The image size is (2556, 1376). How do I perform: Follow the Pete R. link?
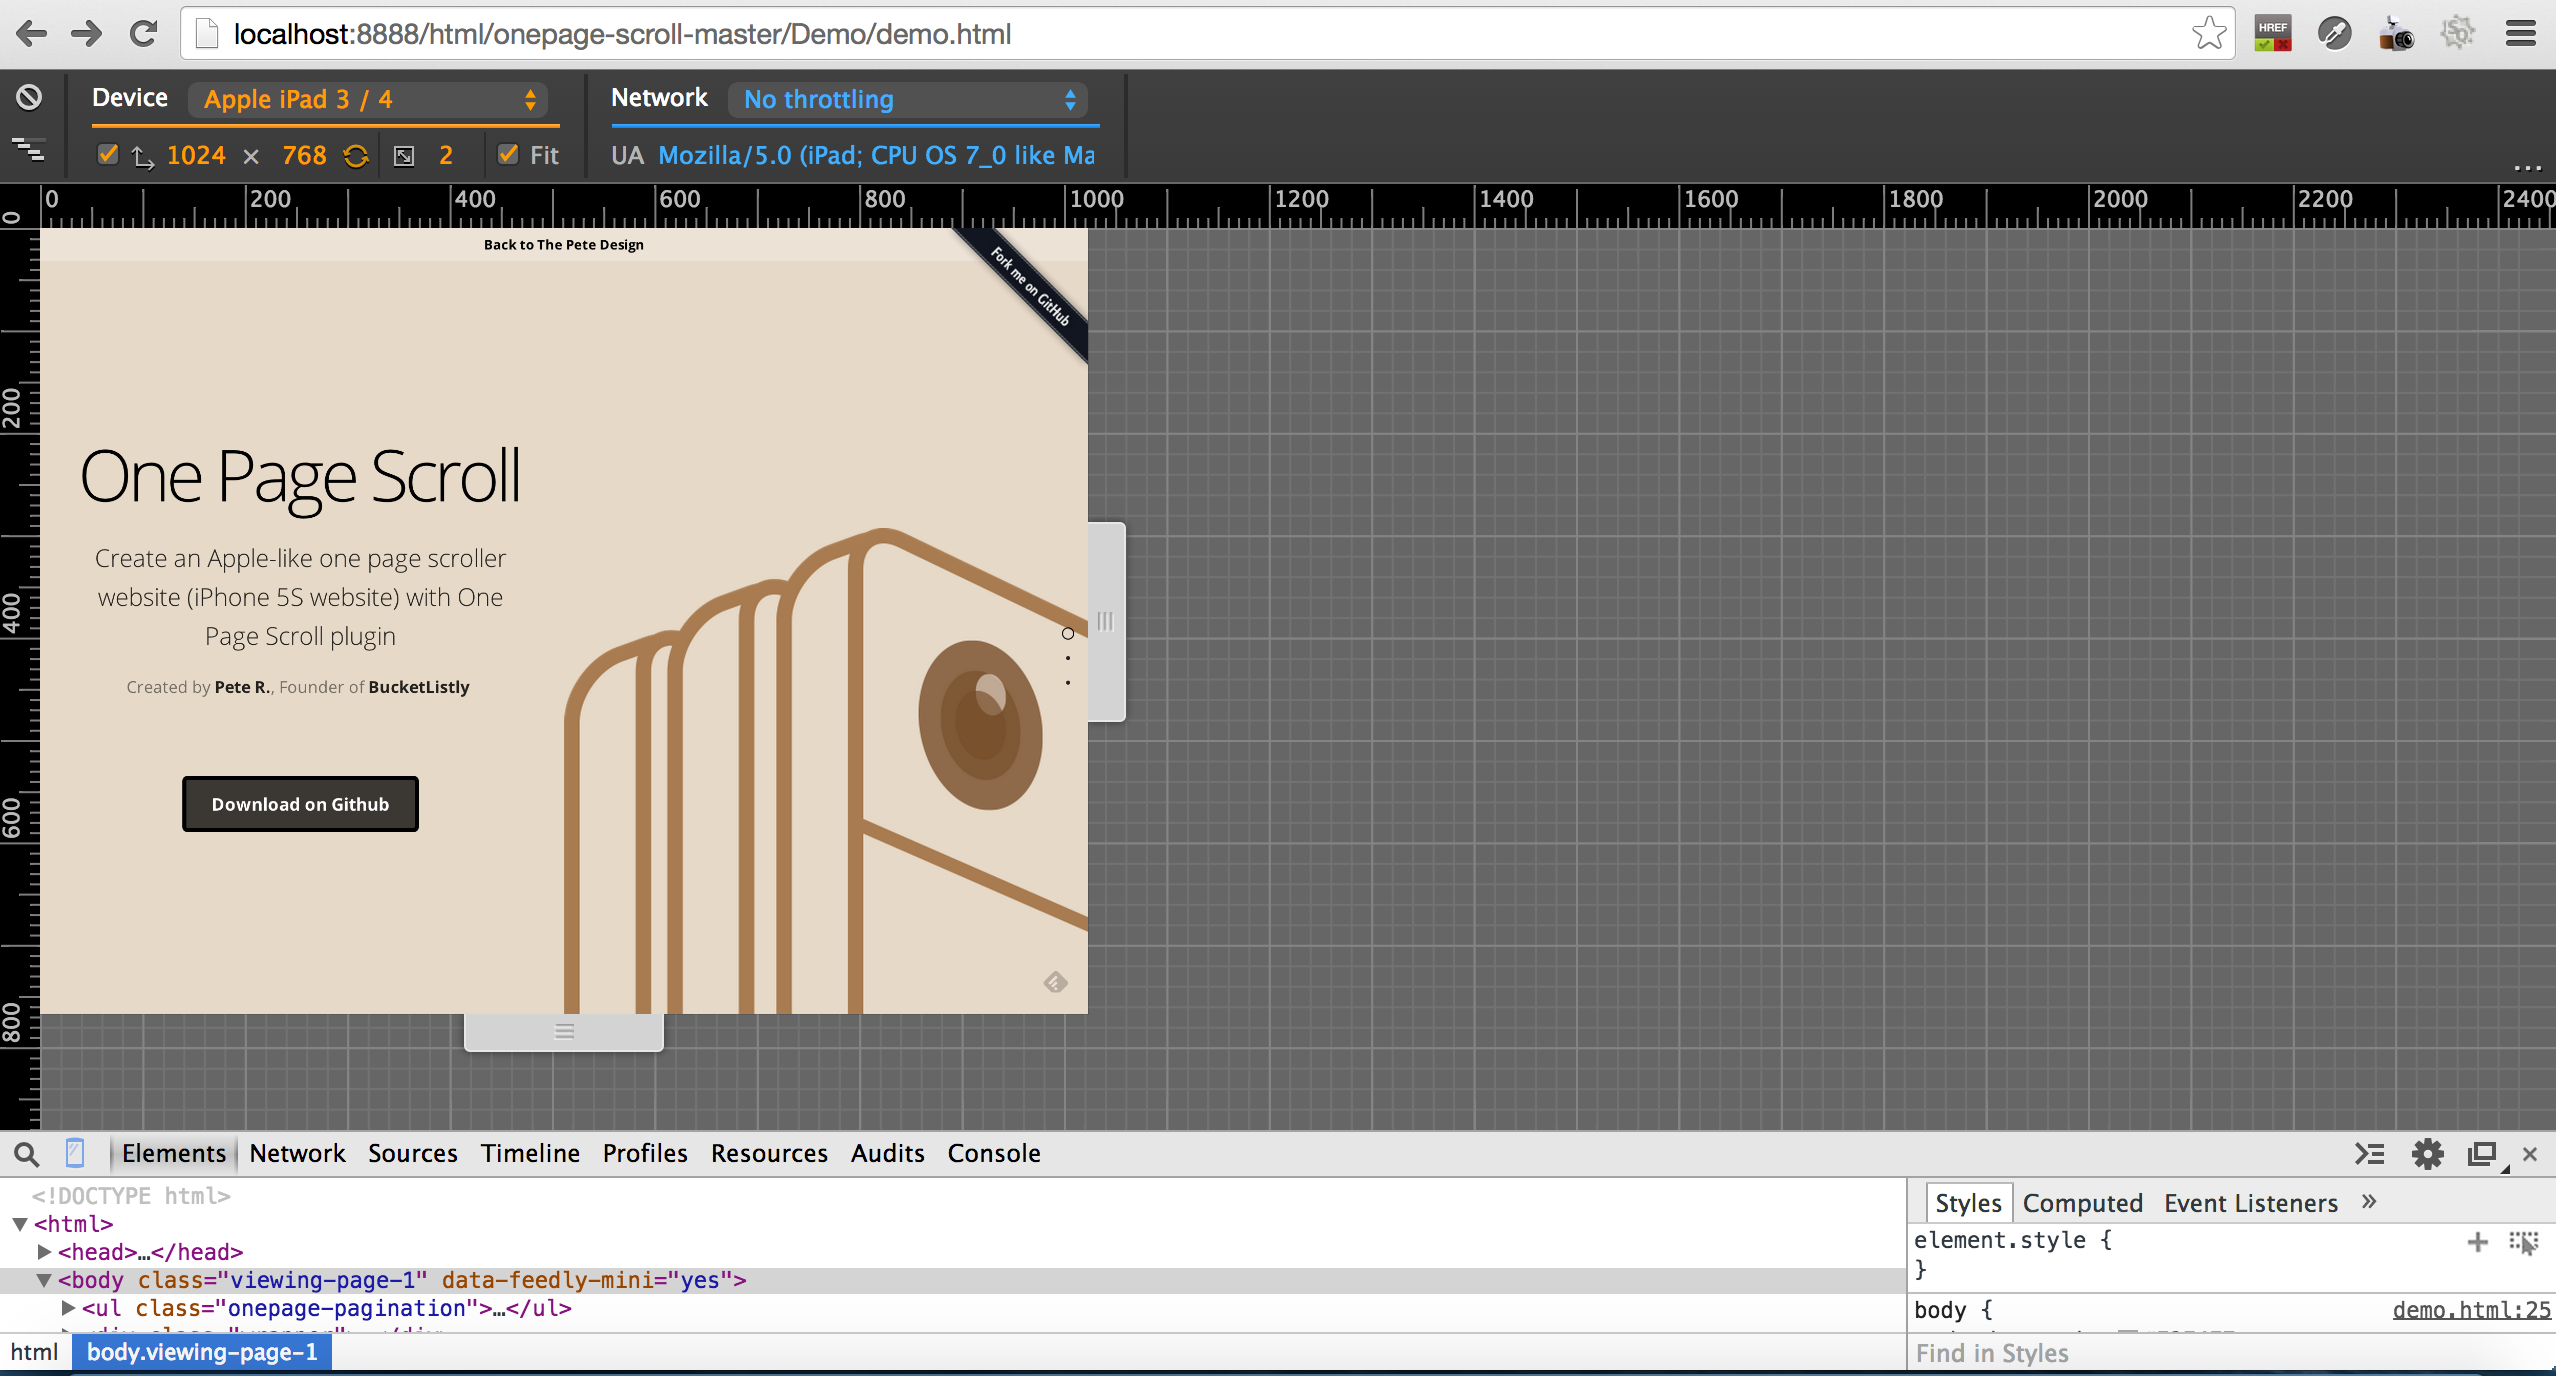(242, 687)
